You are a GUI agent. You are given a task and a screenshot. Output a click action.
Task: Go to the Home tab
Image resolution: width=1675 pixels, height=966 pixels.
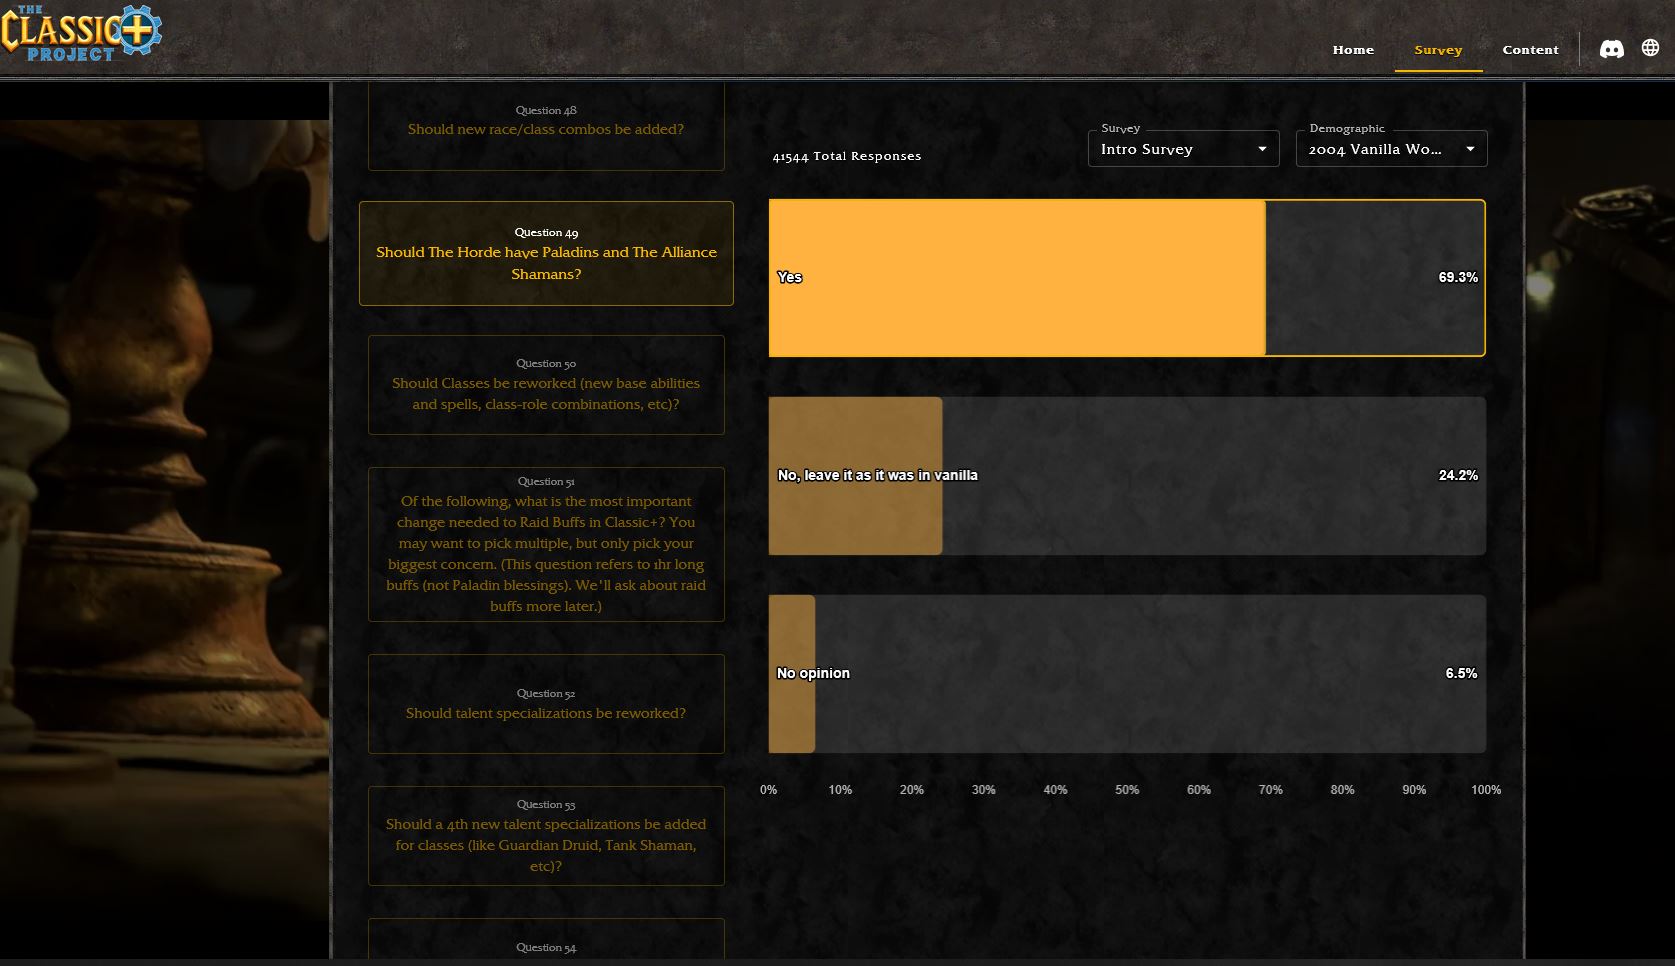[1353, 50]
